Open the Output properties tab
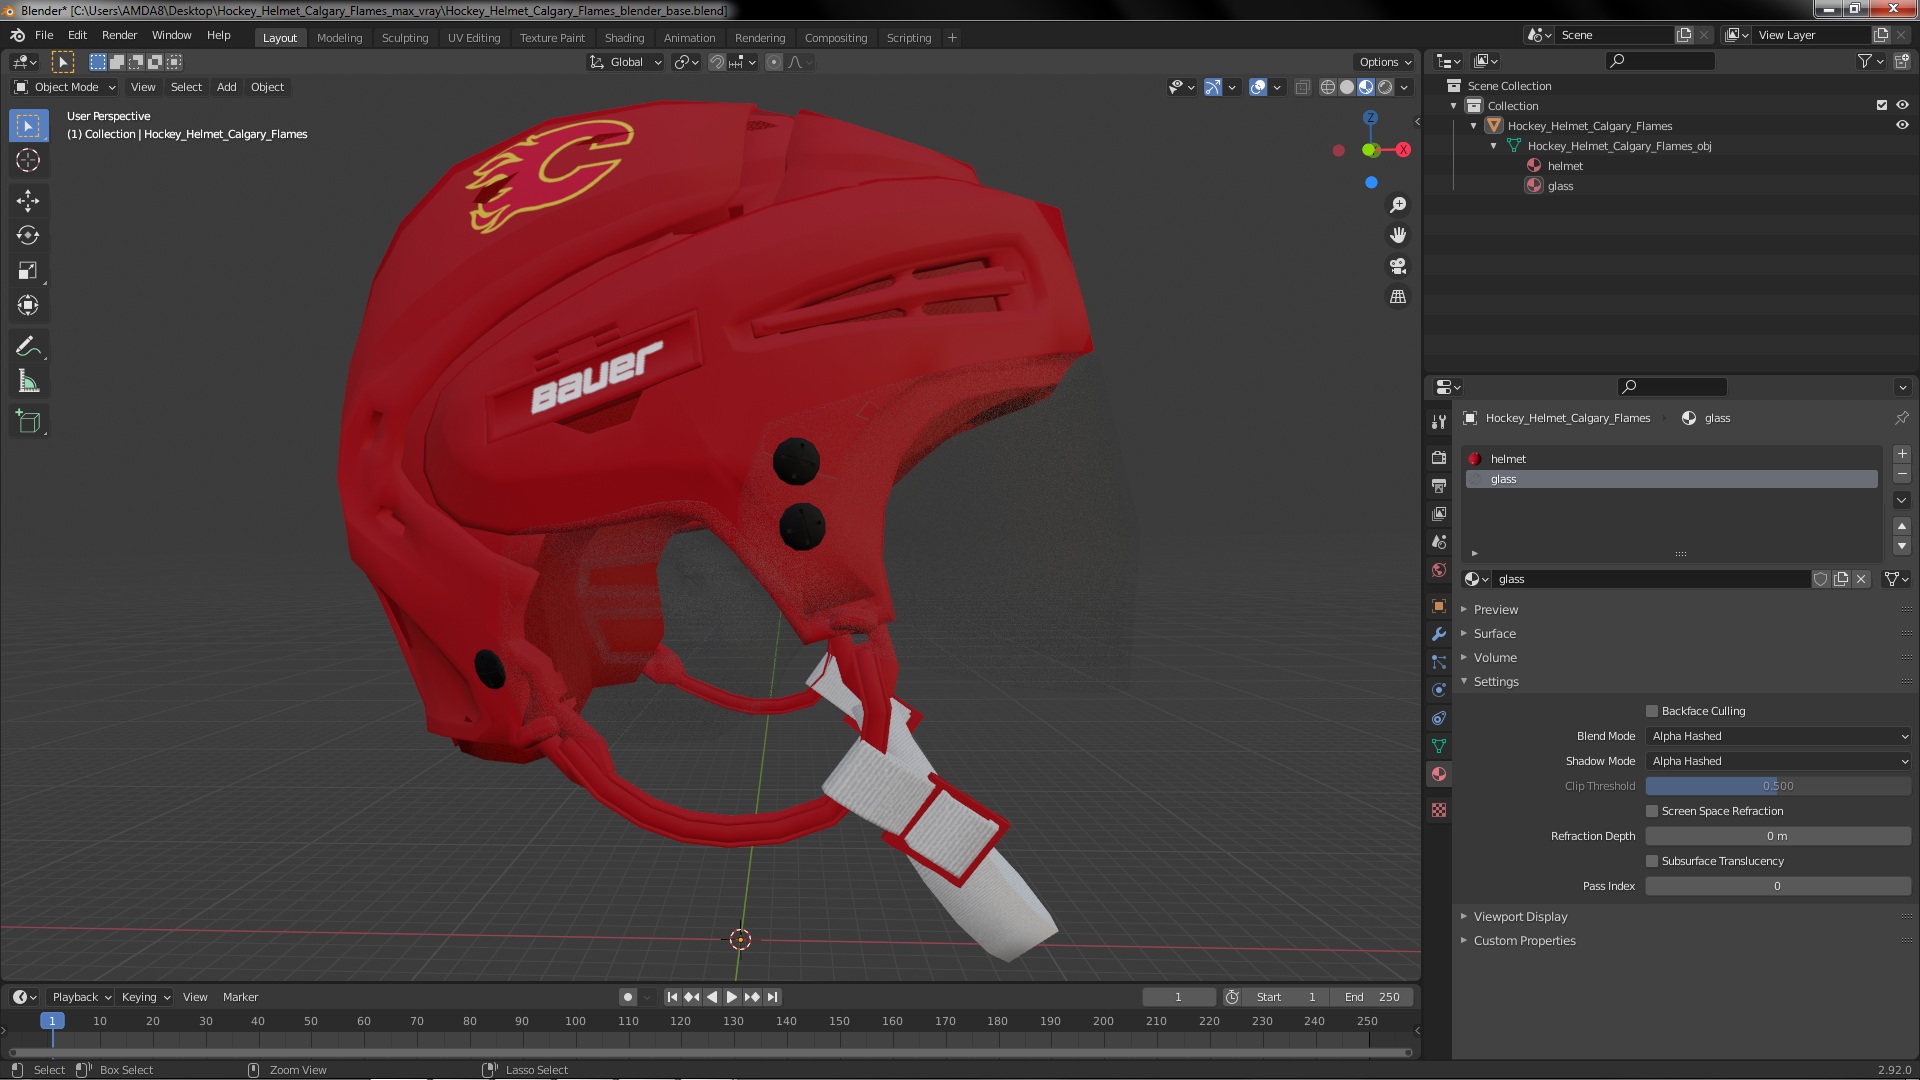 coord(1439,485)
